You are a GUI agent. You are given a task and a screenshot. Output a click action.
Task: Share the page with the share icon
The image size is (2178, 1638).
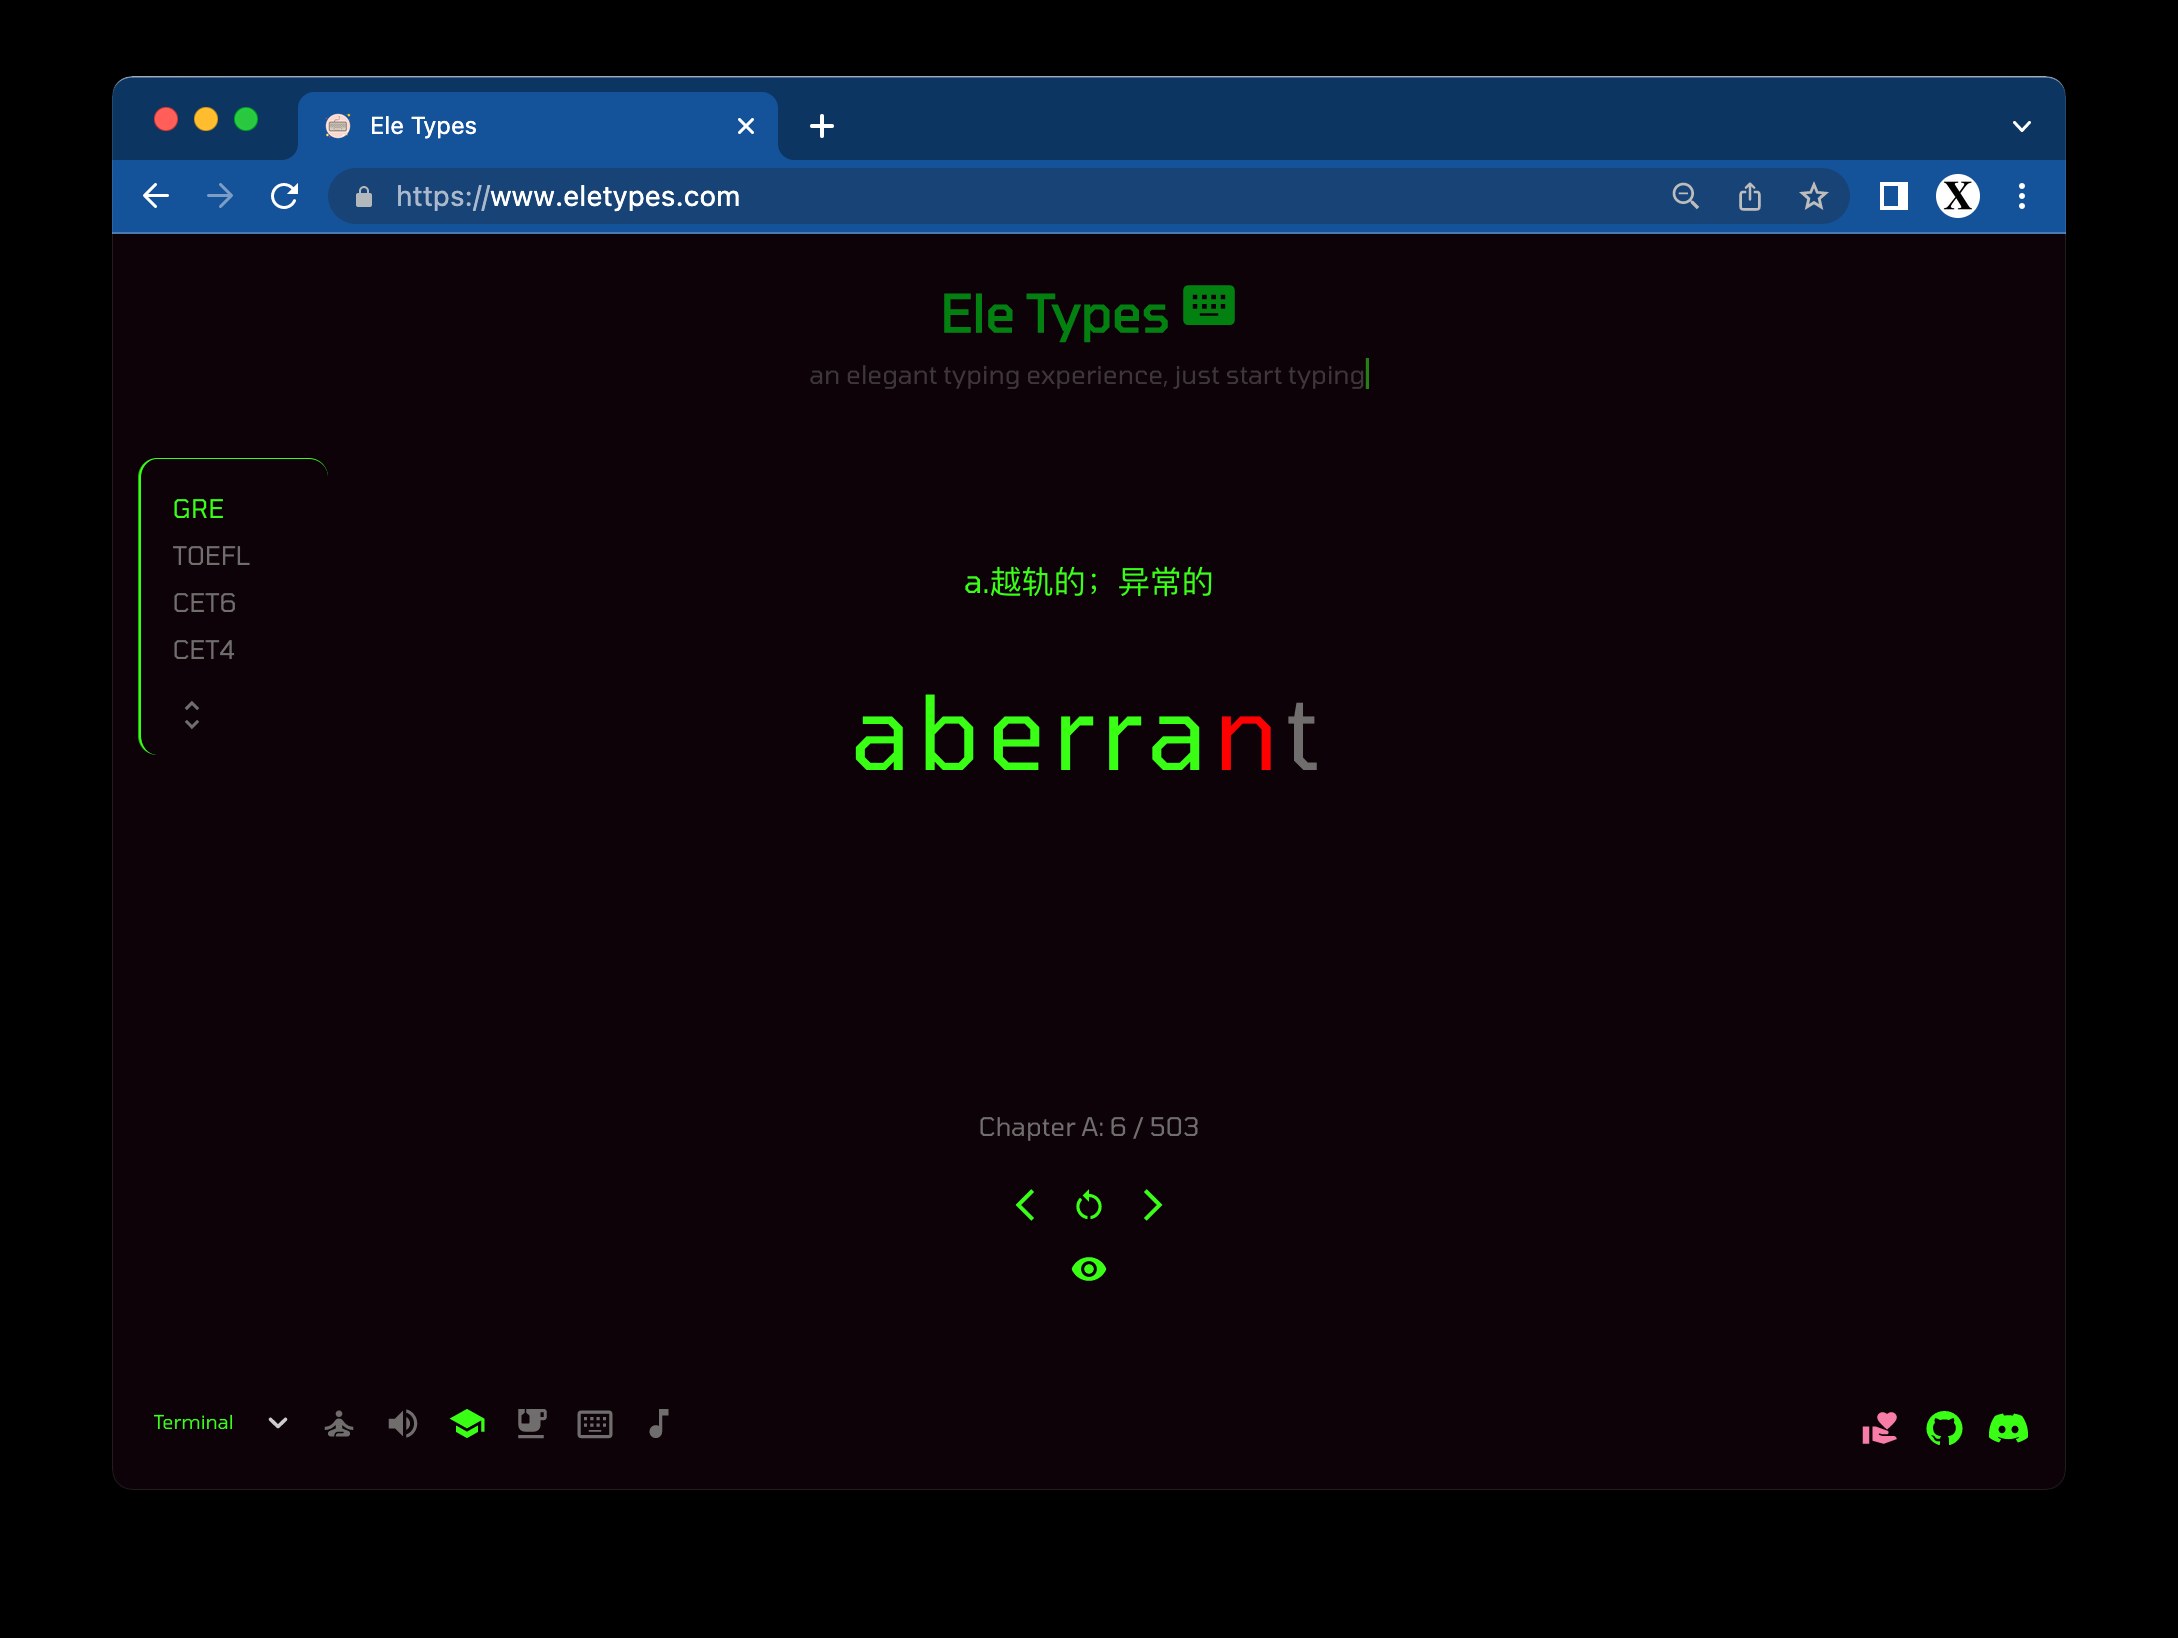1749,196
